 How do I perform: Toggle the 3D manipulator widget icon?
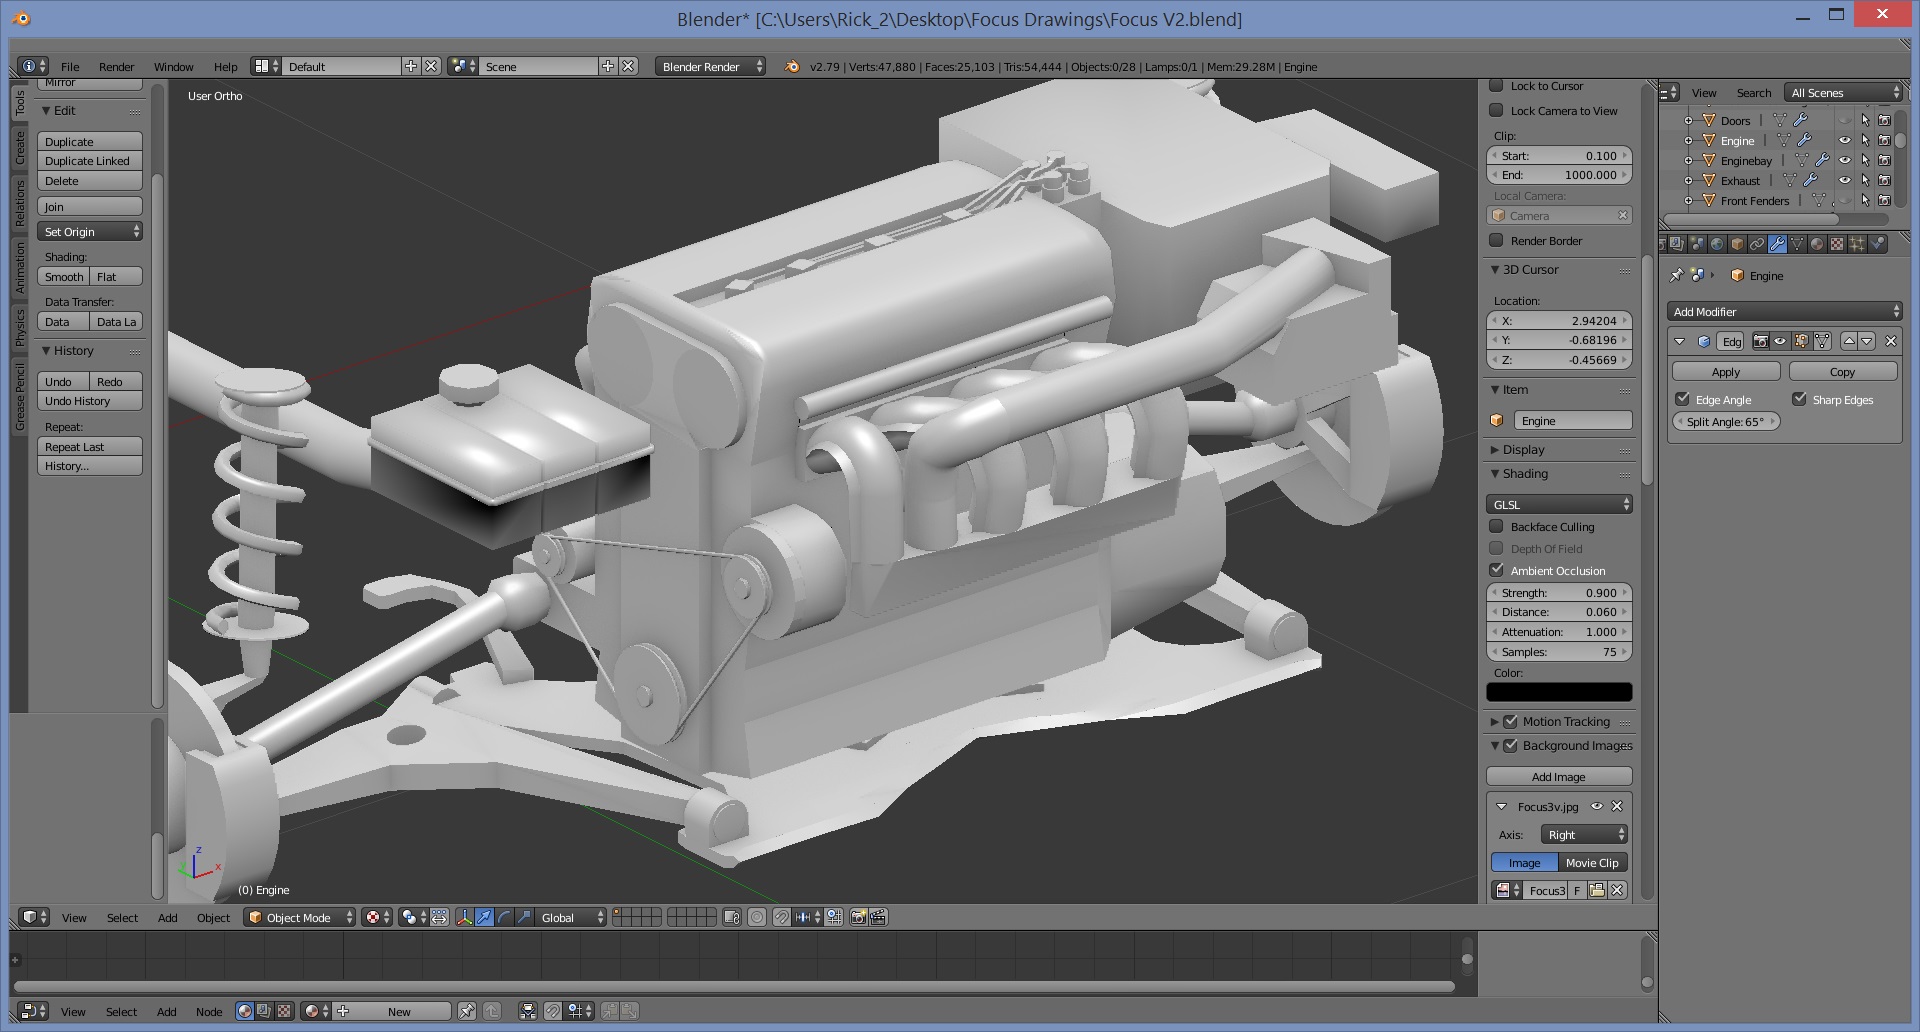pyautogui.click(x=465, y=917)
